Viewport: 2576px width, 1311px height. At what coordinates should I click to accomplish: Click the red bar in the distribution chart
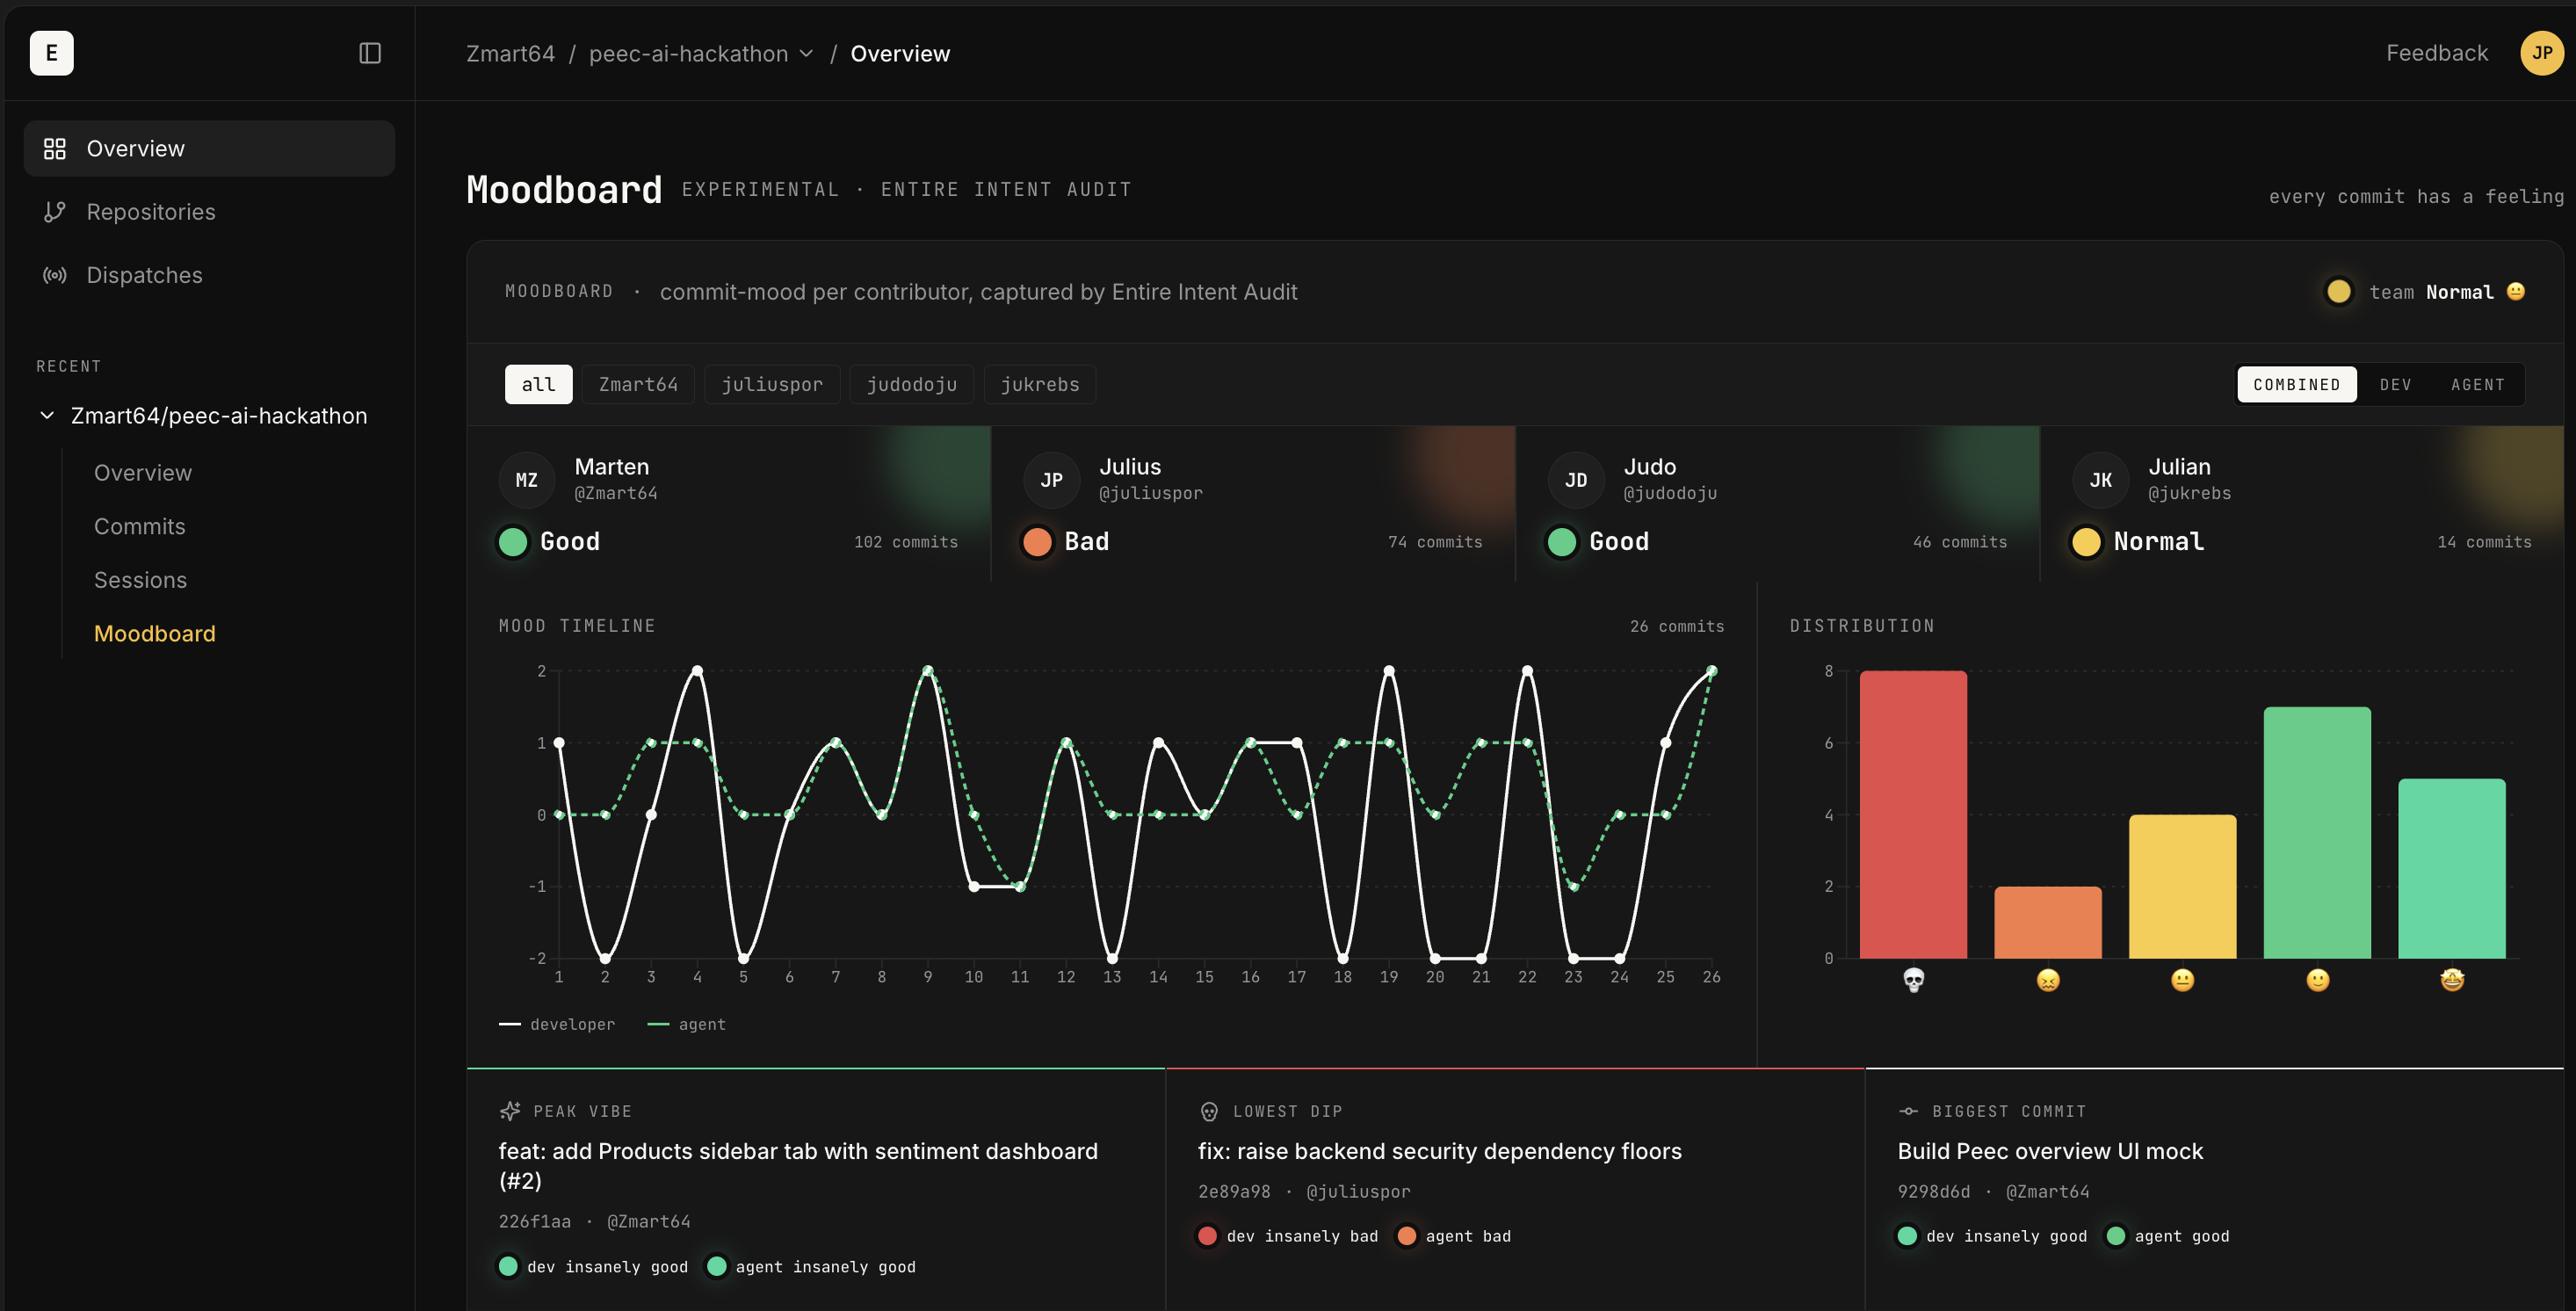coord(1913,814)
